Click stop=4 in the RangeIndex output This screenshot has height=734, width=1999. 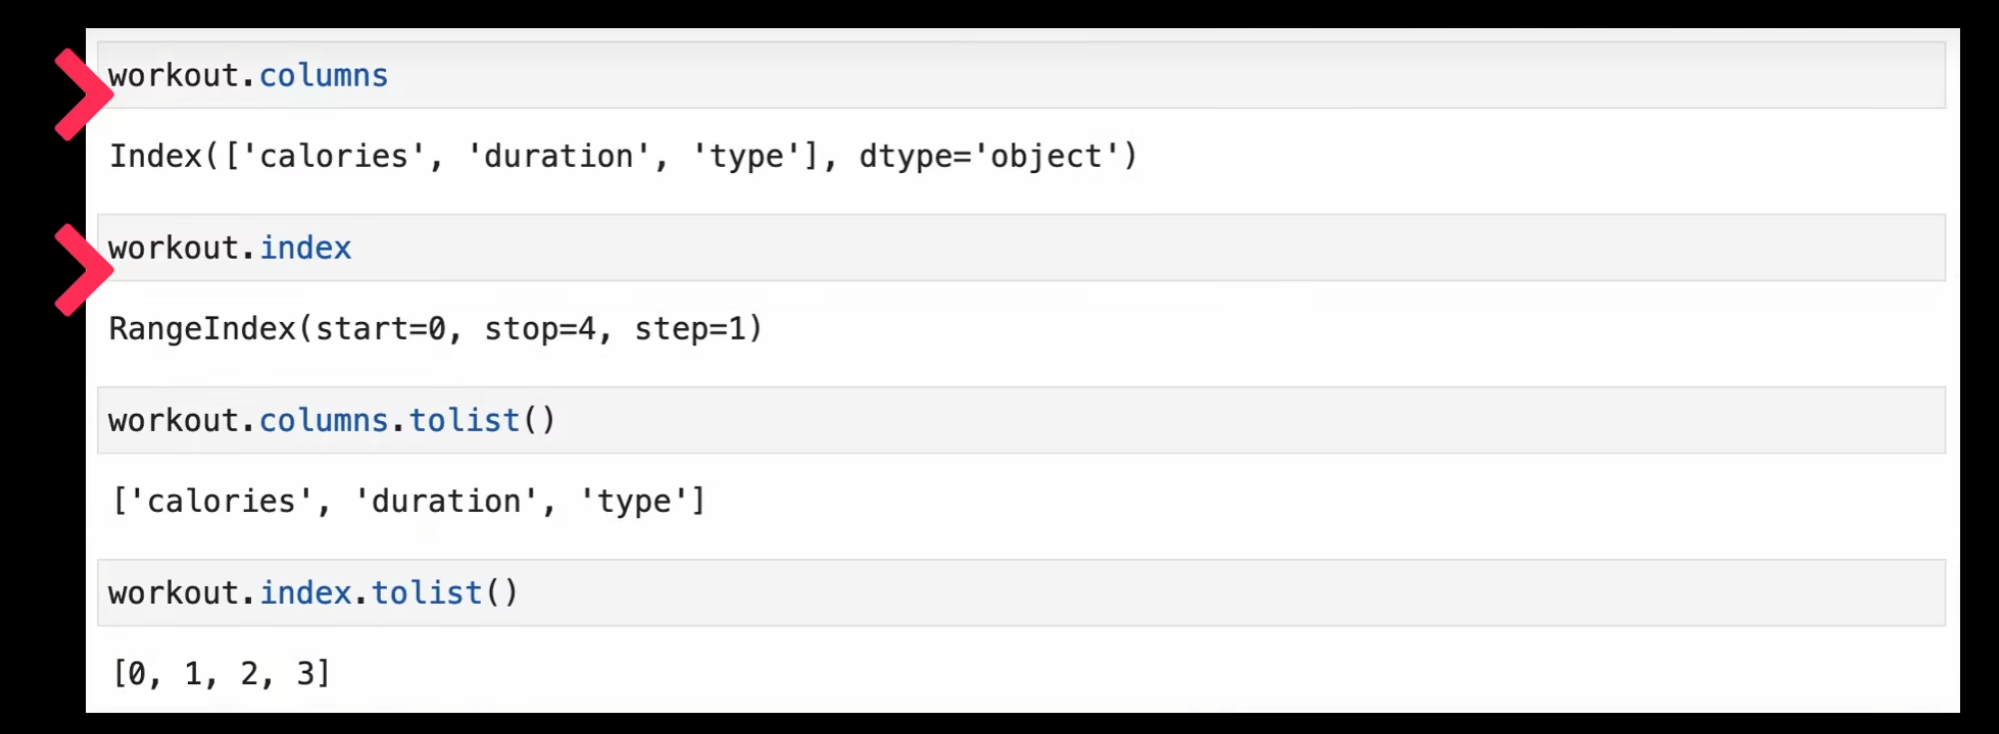tap(540, 329)
